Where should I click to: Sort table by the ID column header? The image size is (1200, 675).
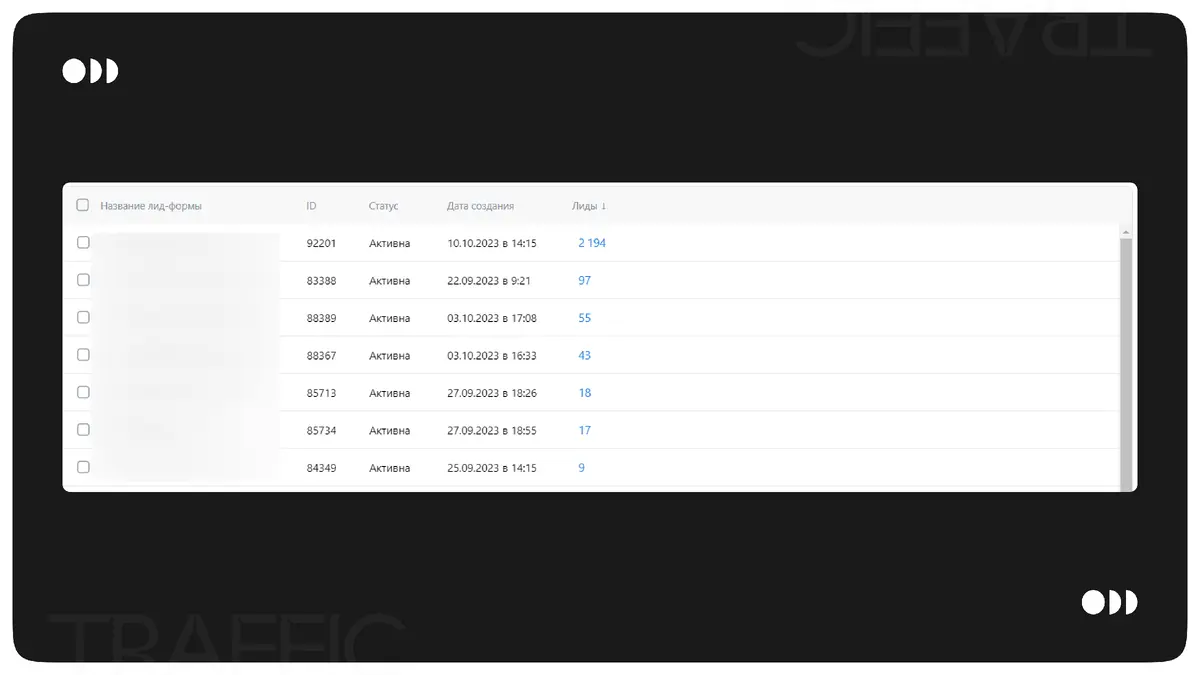(x=311, y=206)
